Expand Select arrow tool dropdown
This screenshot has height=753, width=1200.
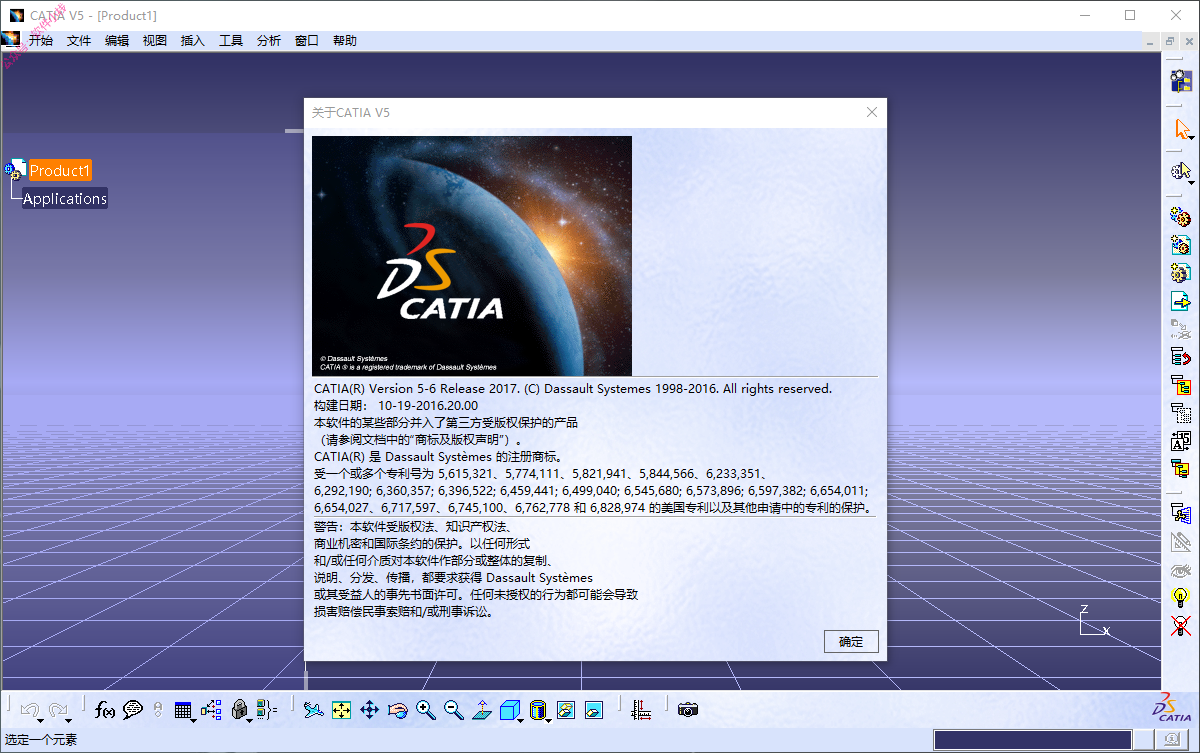click(x=1192, y=139)
